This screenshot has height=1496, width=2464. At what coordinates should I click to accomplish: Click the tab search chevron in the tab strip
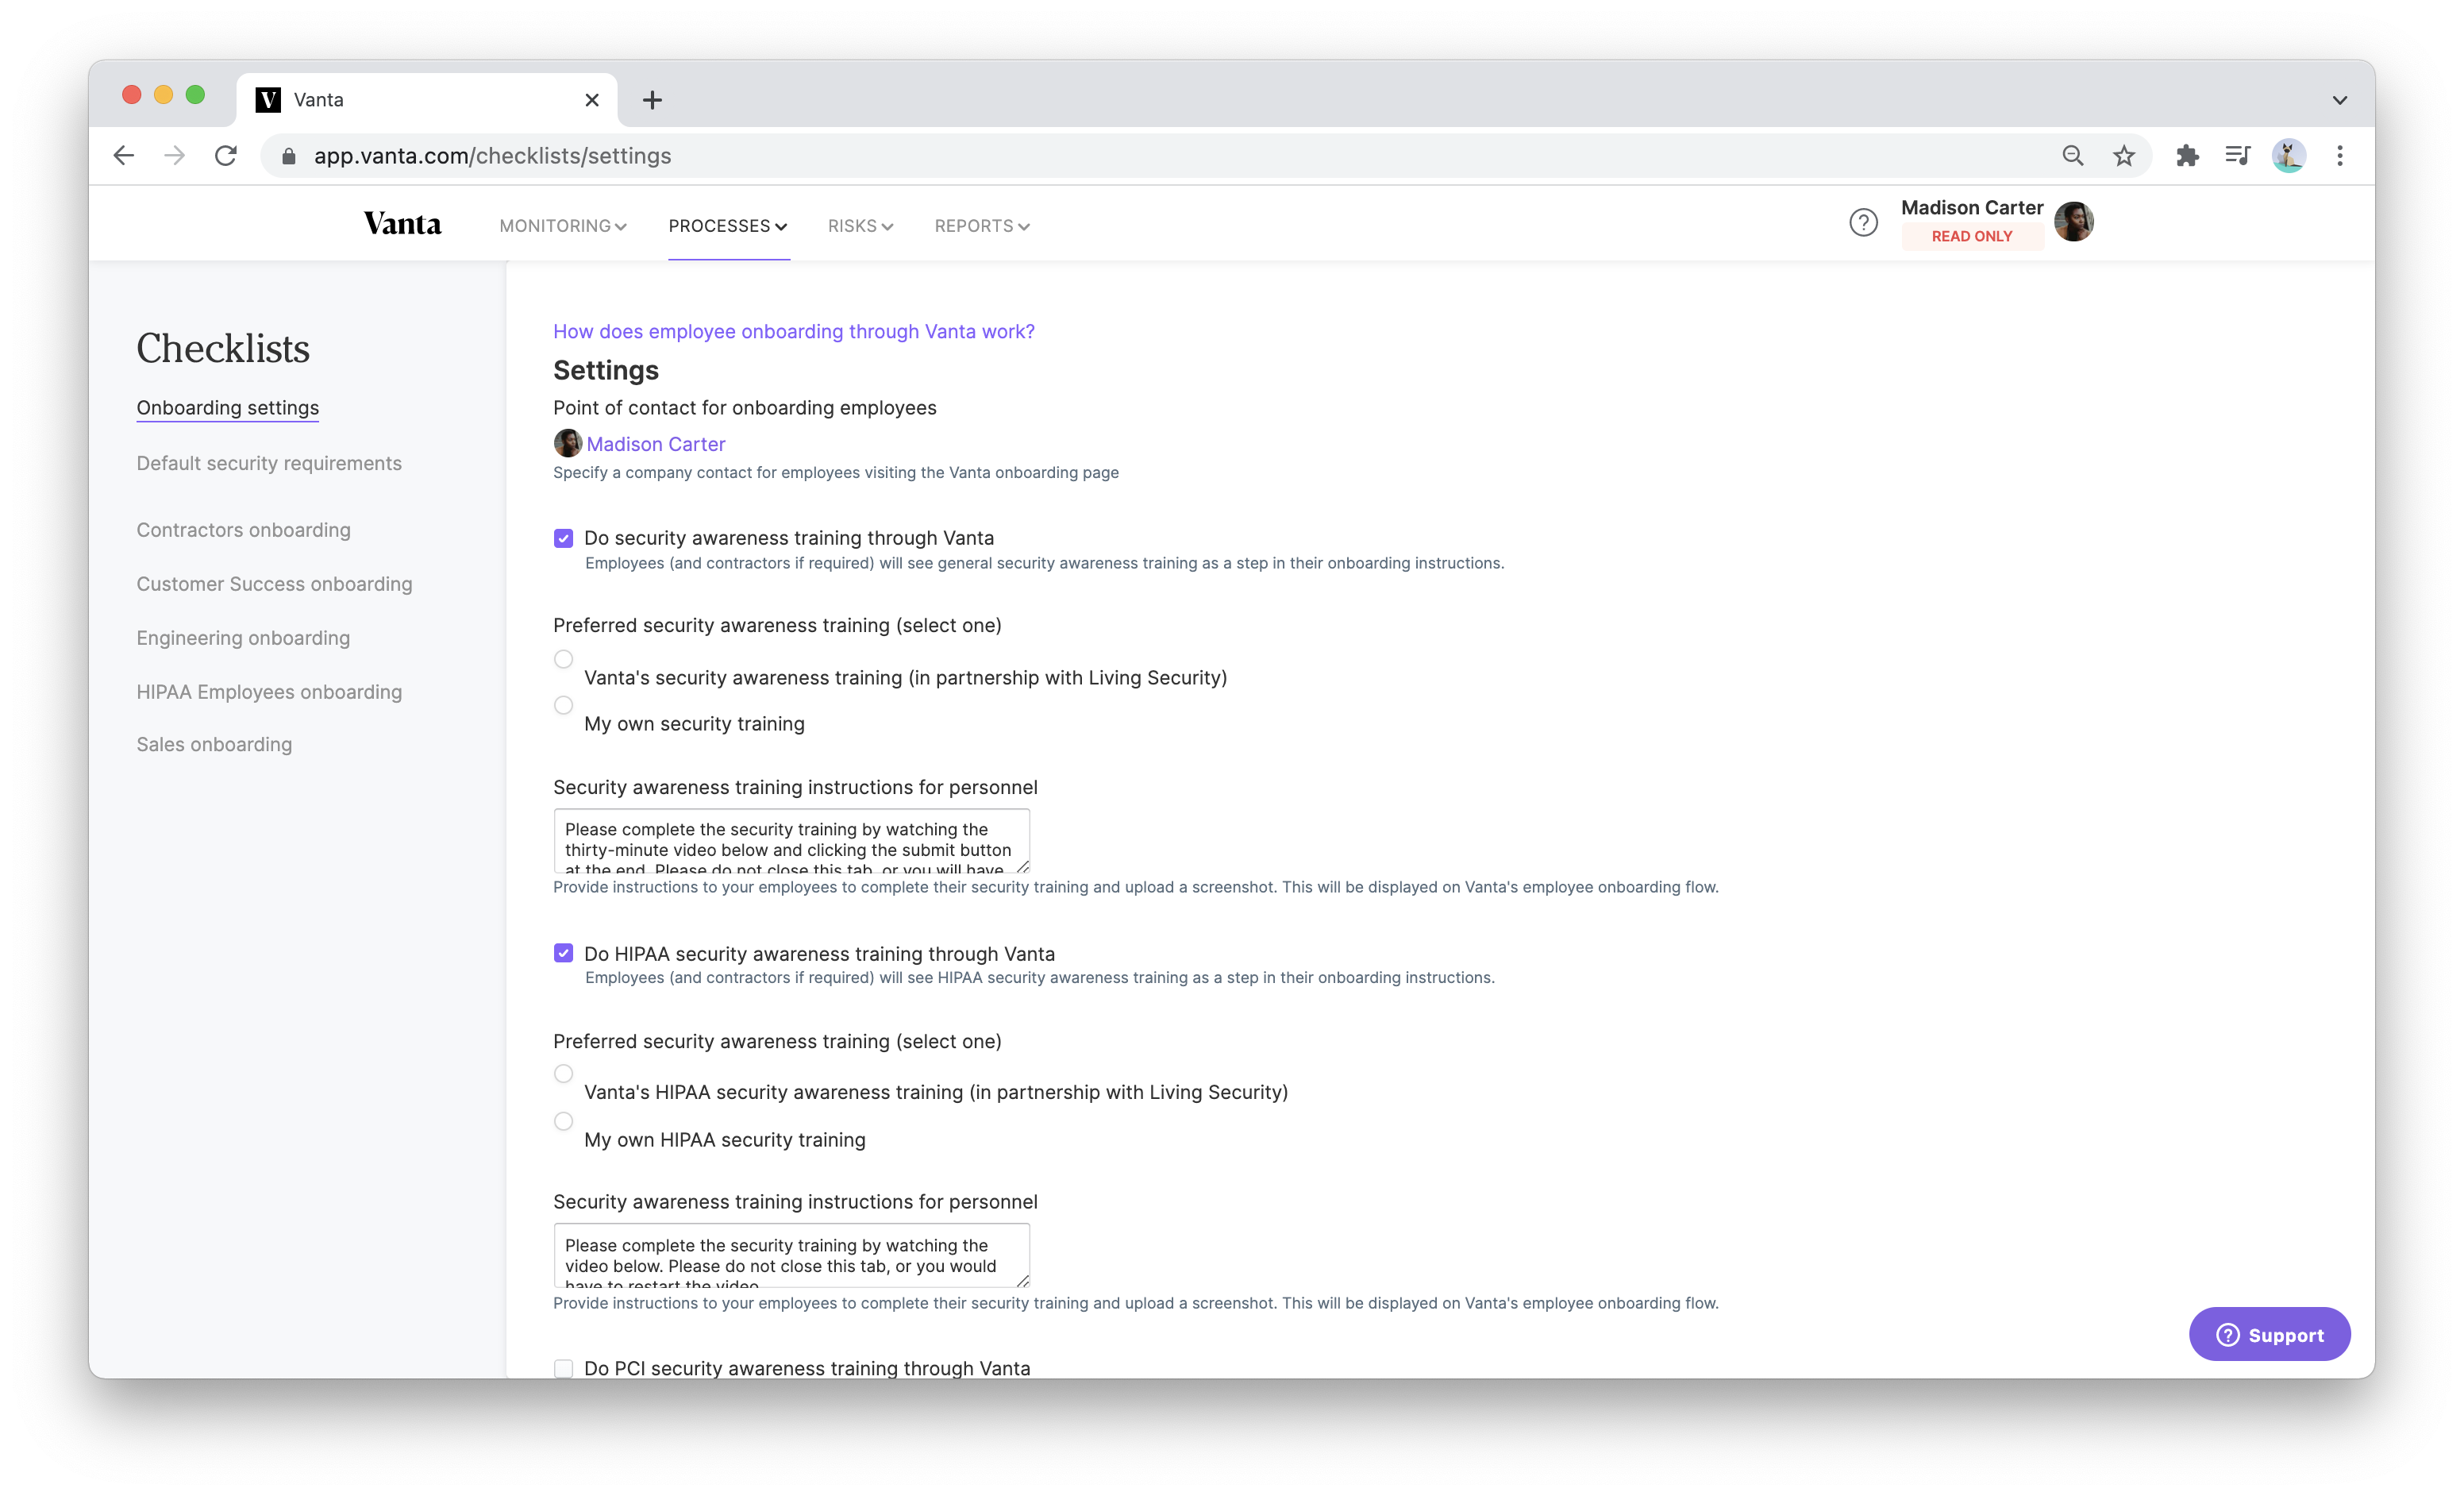pyautogui.click(x=2340, y=100)
